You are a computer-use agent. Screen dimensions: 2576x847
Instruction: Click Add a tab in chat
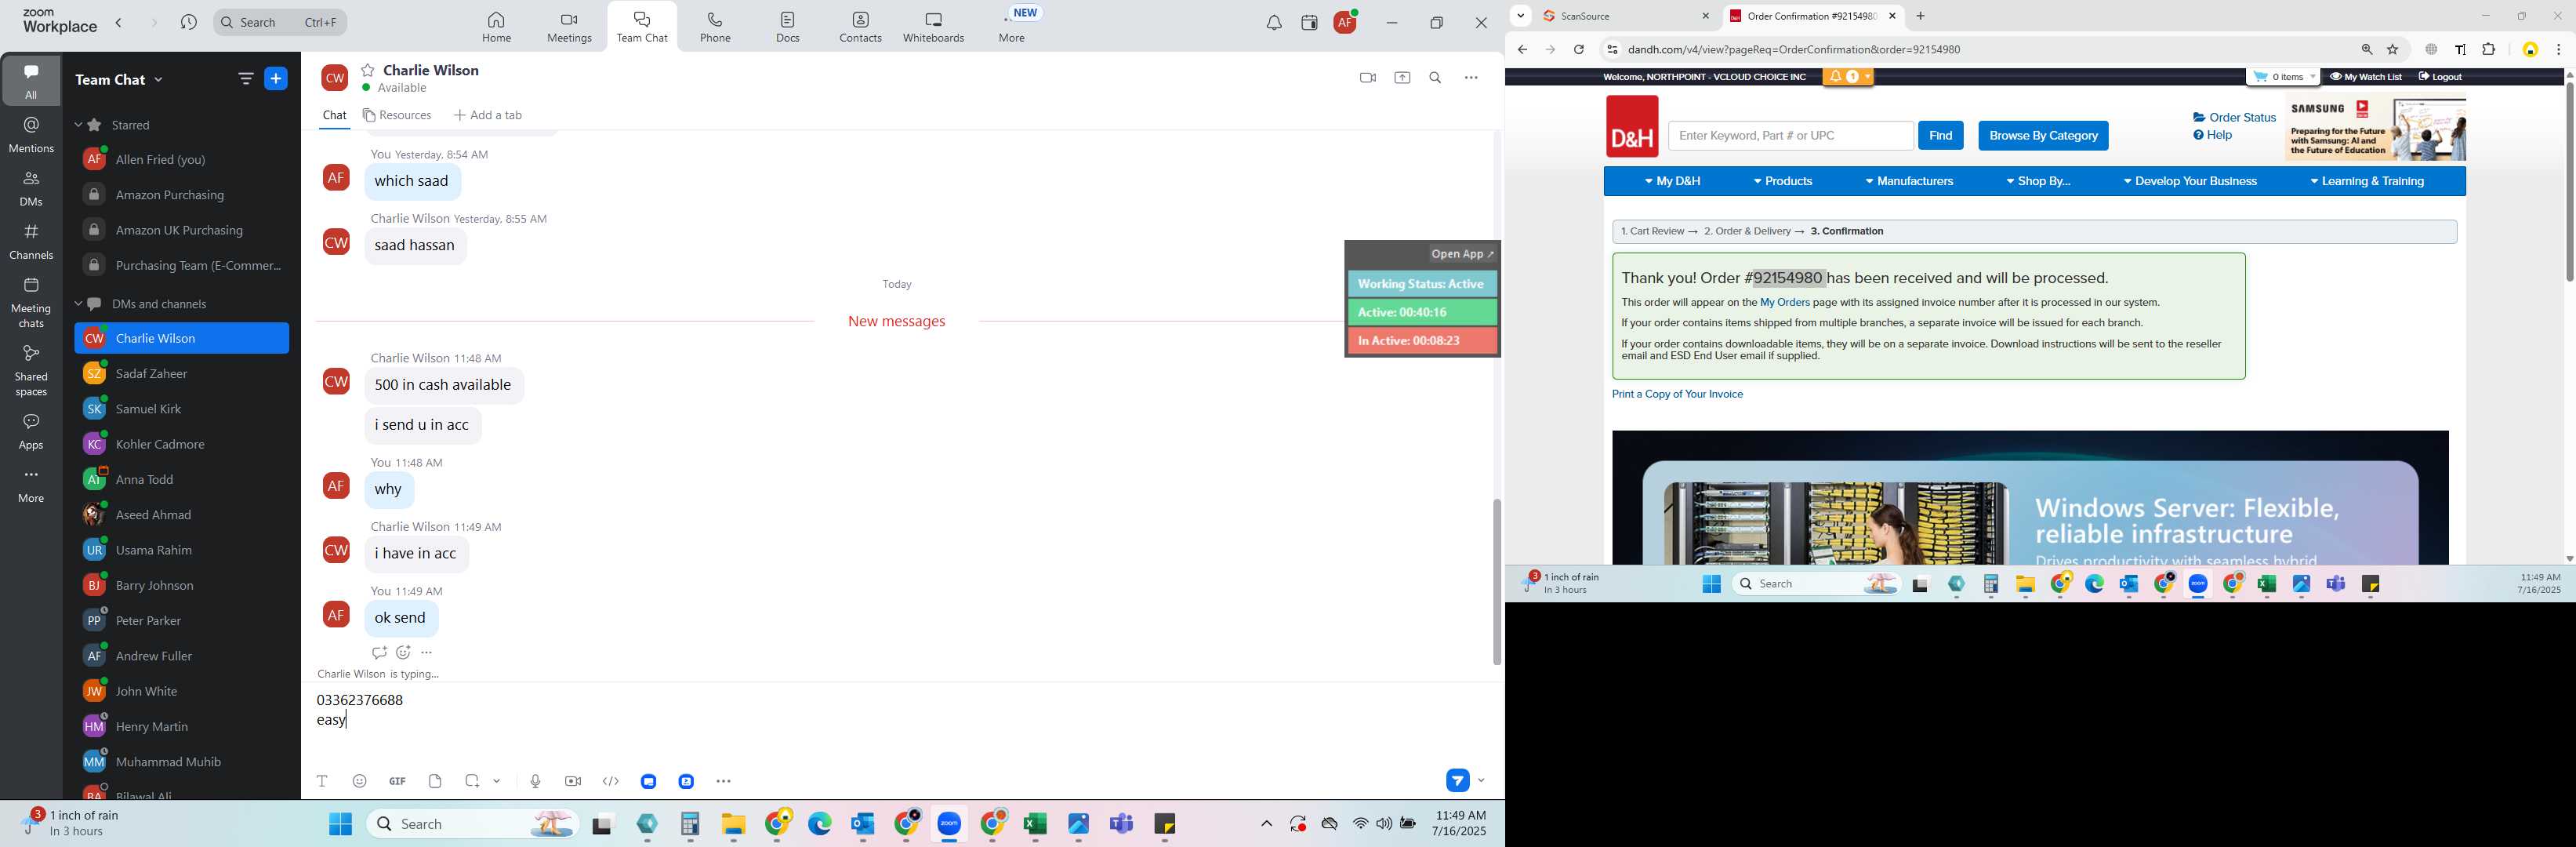coord(488,116)
